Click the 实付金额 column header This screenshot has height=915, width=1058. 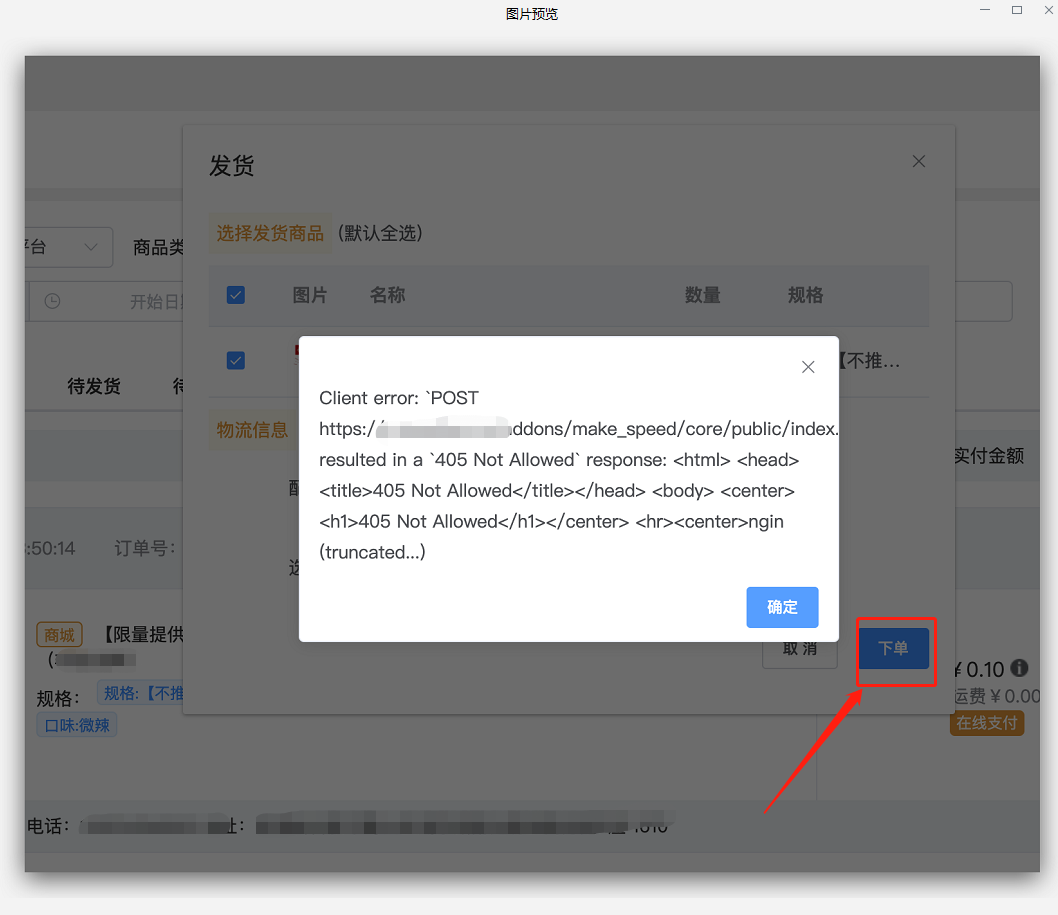coord(989,455)
